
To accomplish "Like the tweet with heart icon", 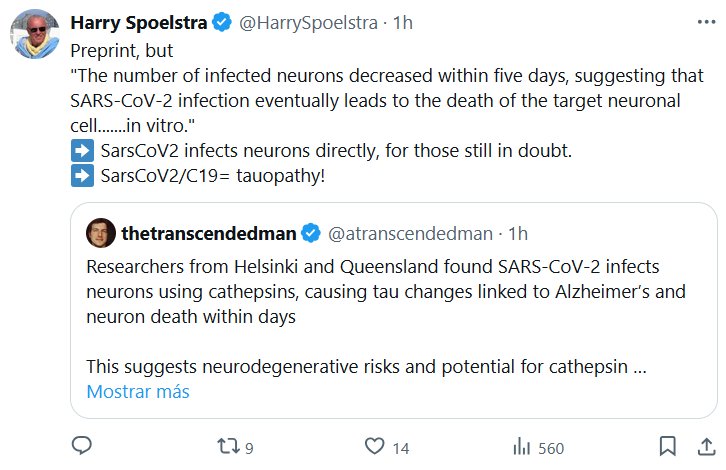I will 375,446.
